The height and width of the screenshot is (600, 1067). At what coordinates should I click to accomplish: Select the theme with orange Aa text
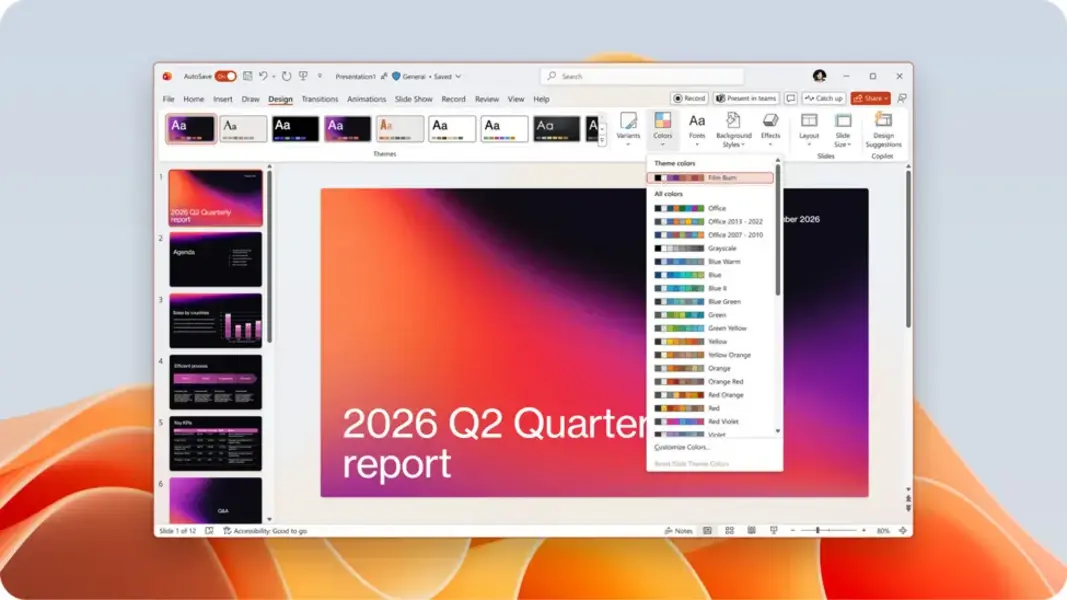[x=399, y=129]
